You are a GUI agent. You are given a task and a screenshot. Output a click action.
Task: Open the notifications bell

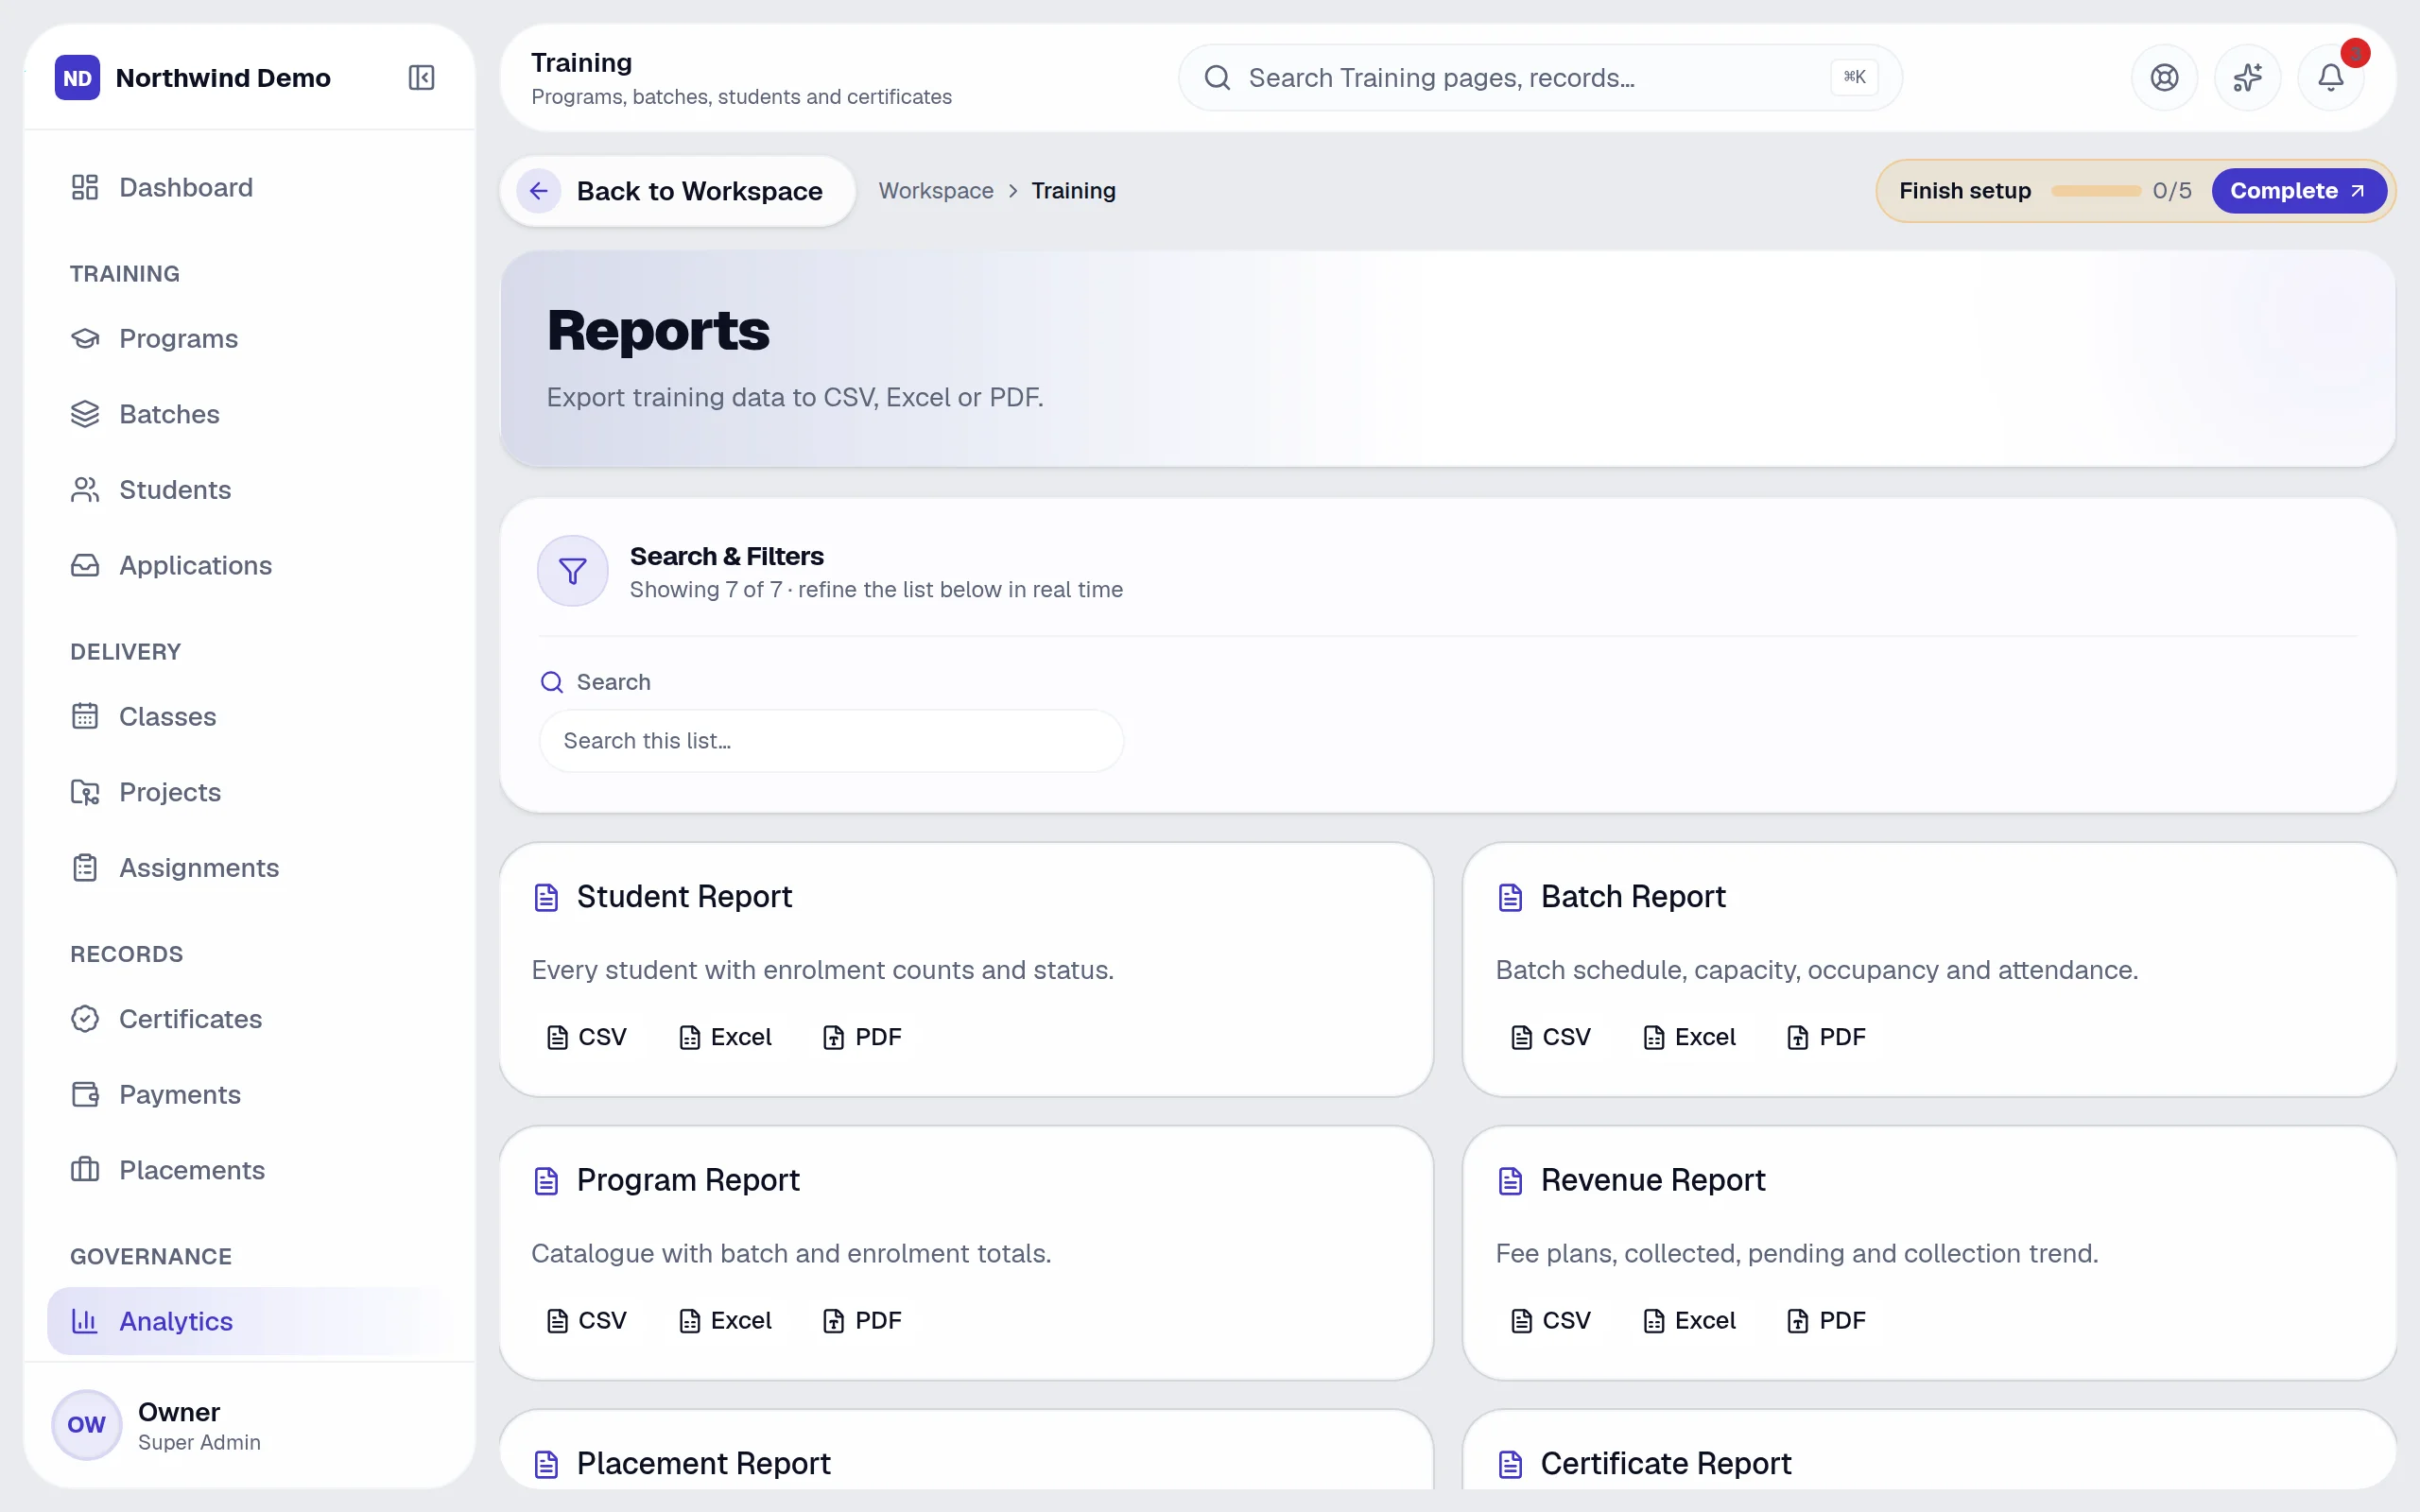(x=2330, y=77)
